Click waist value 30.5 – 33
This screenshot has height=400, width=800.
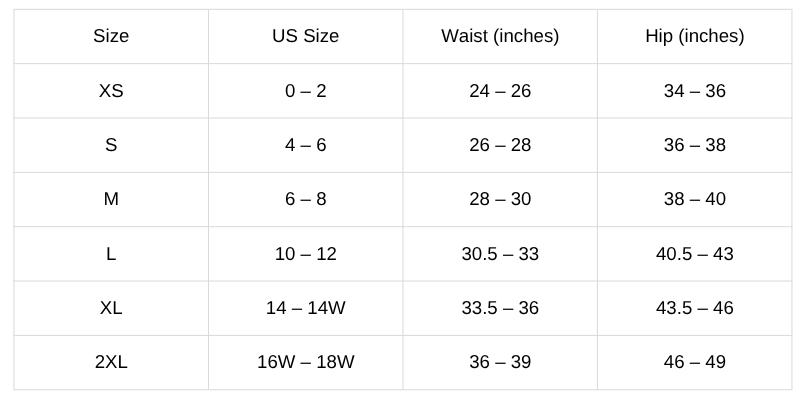500,254
